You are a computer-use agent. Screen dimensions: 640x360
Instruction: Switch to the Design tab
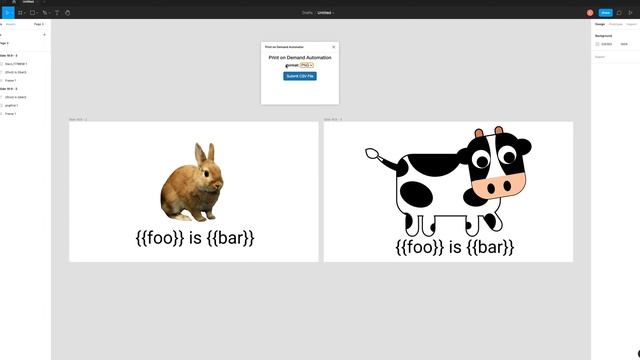tap(600, 24)
